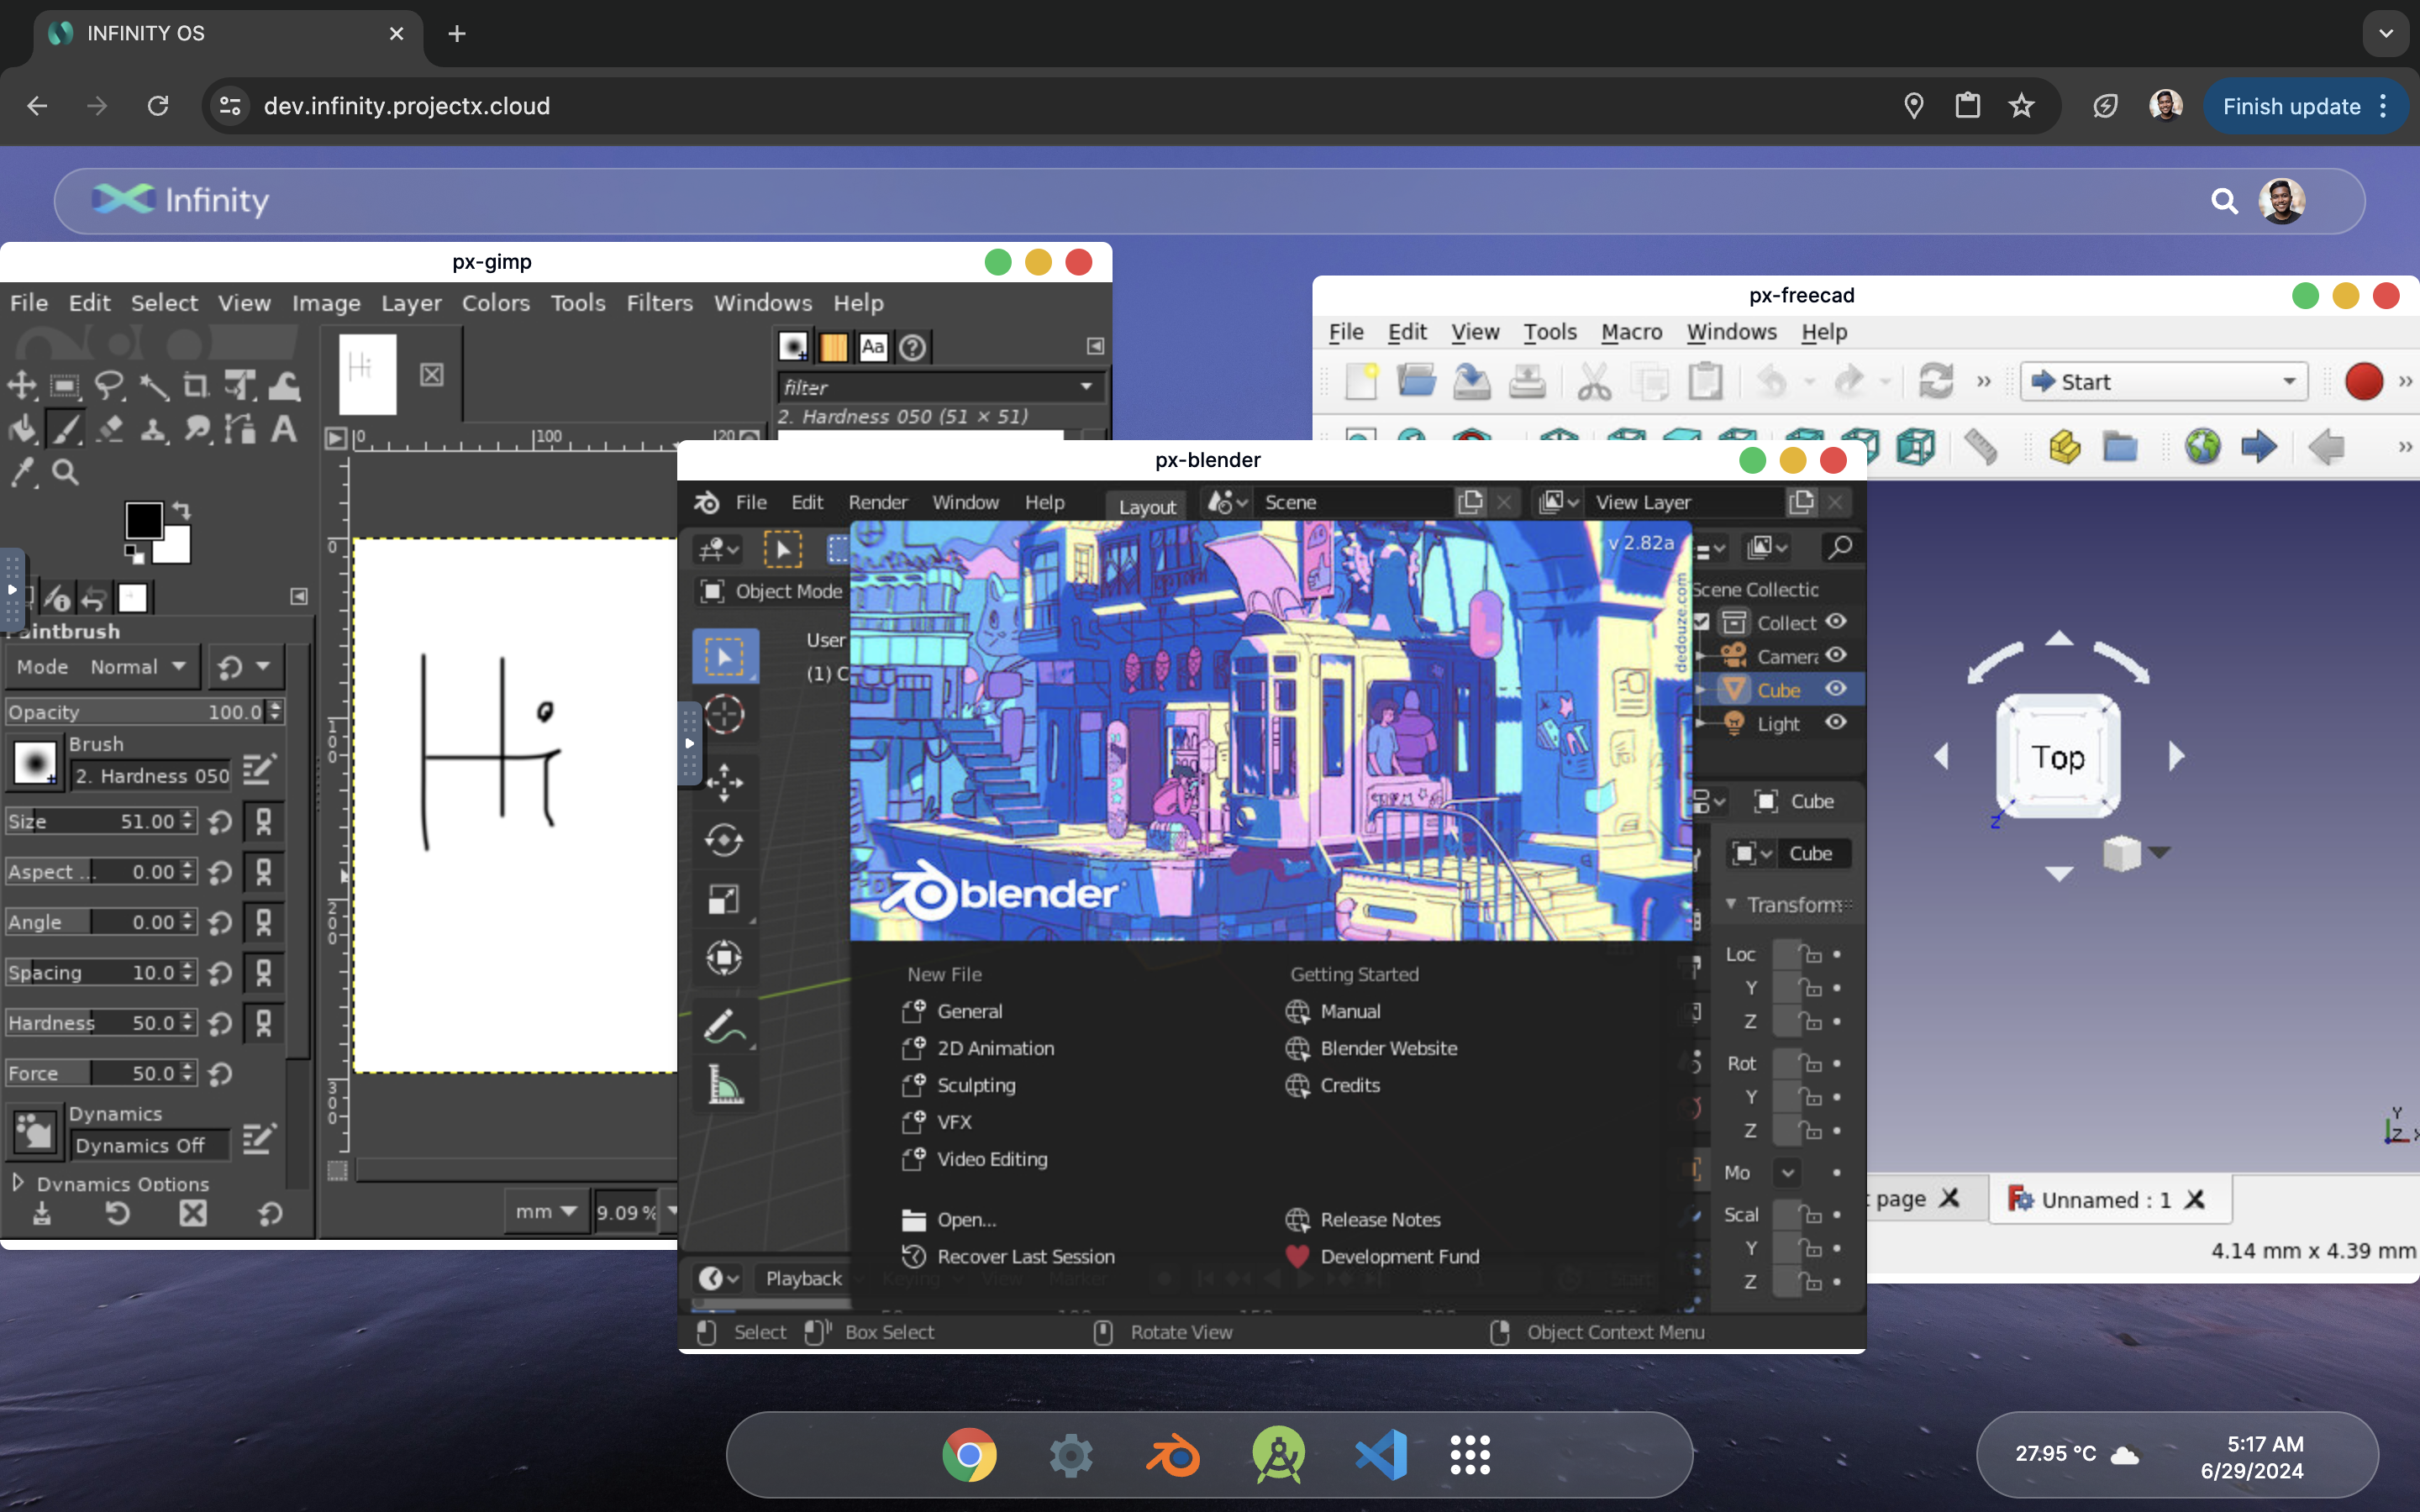Open the FreeCAD Start workbench dropdown

tap(2164, 382)
